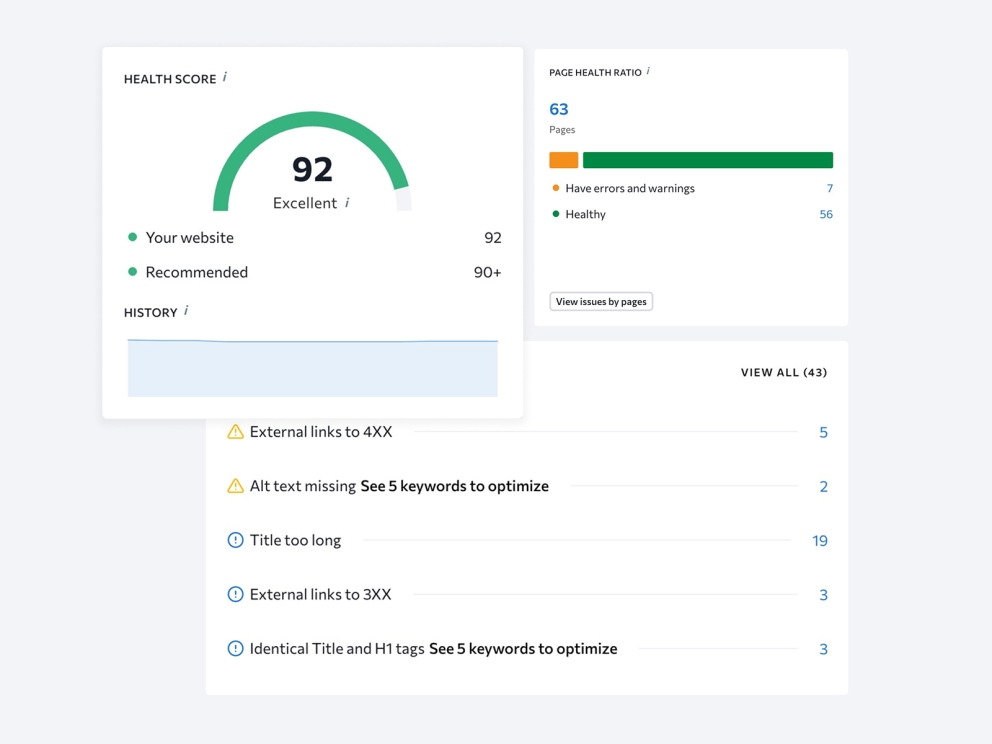Click the info icon next to HEALTH SCORE
This screenshot has height=744, width=992.
point(225,77)
